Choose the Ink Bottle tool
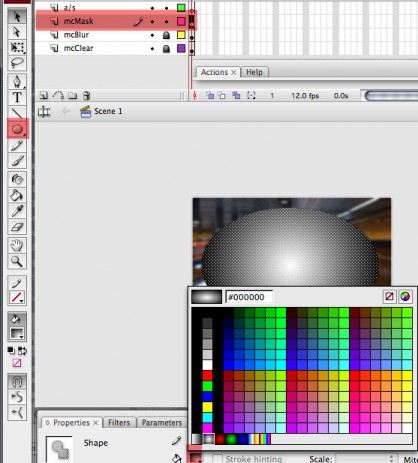 pos(17,179)
